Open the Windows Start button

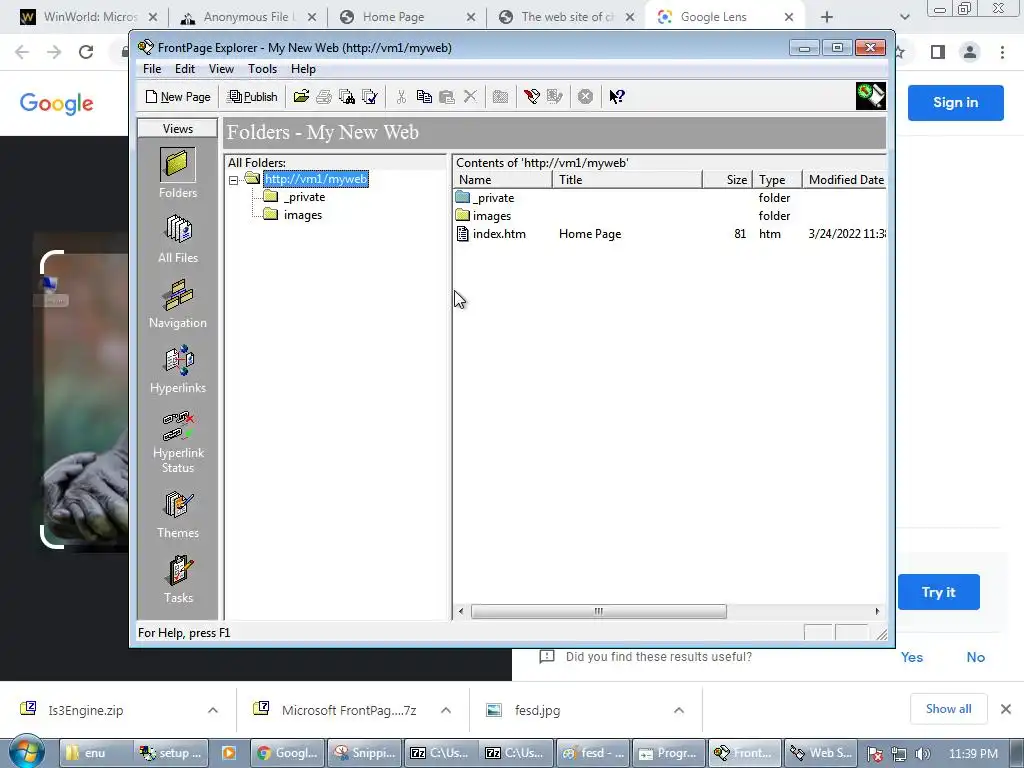pyautogui.click(x=26, y=752)
